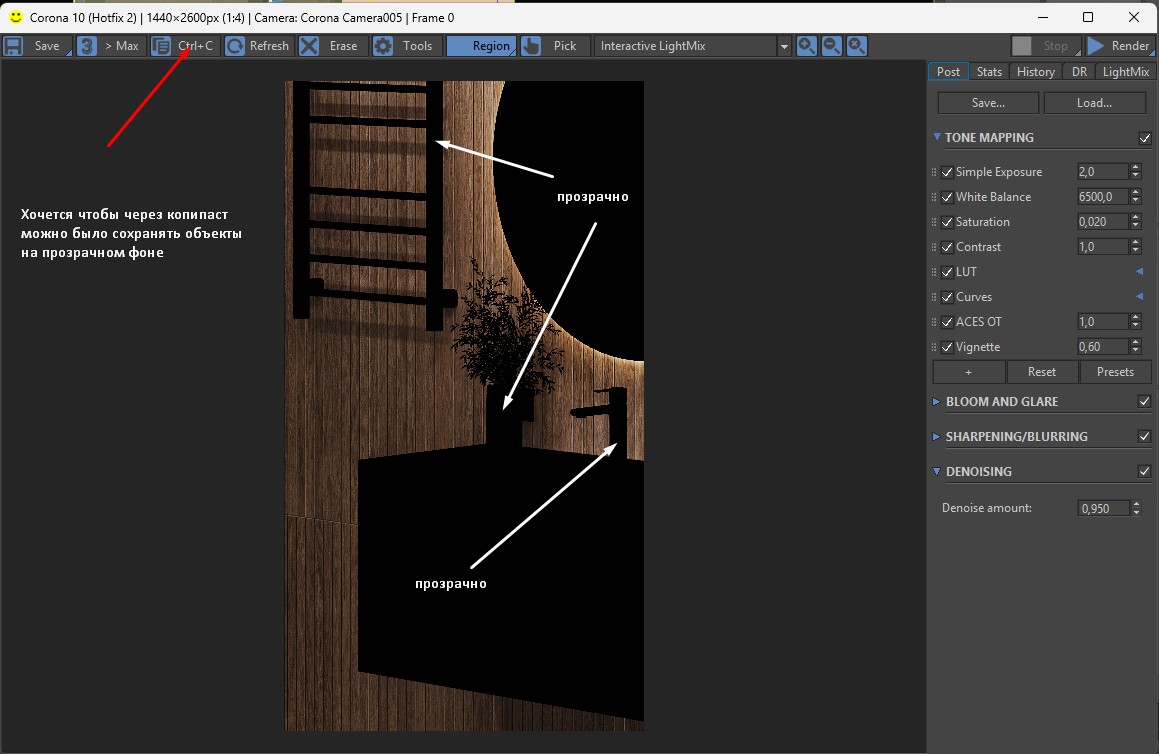Toggle the TONE MAPPING enable checkbox
The width and height of the screenshot is (1159, 754).
(x=1145, y=137)
